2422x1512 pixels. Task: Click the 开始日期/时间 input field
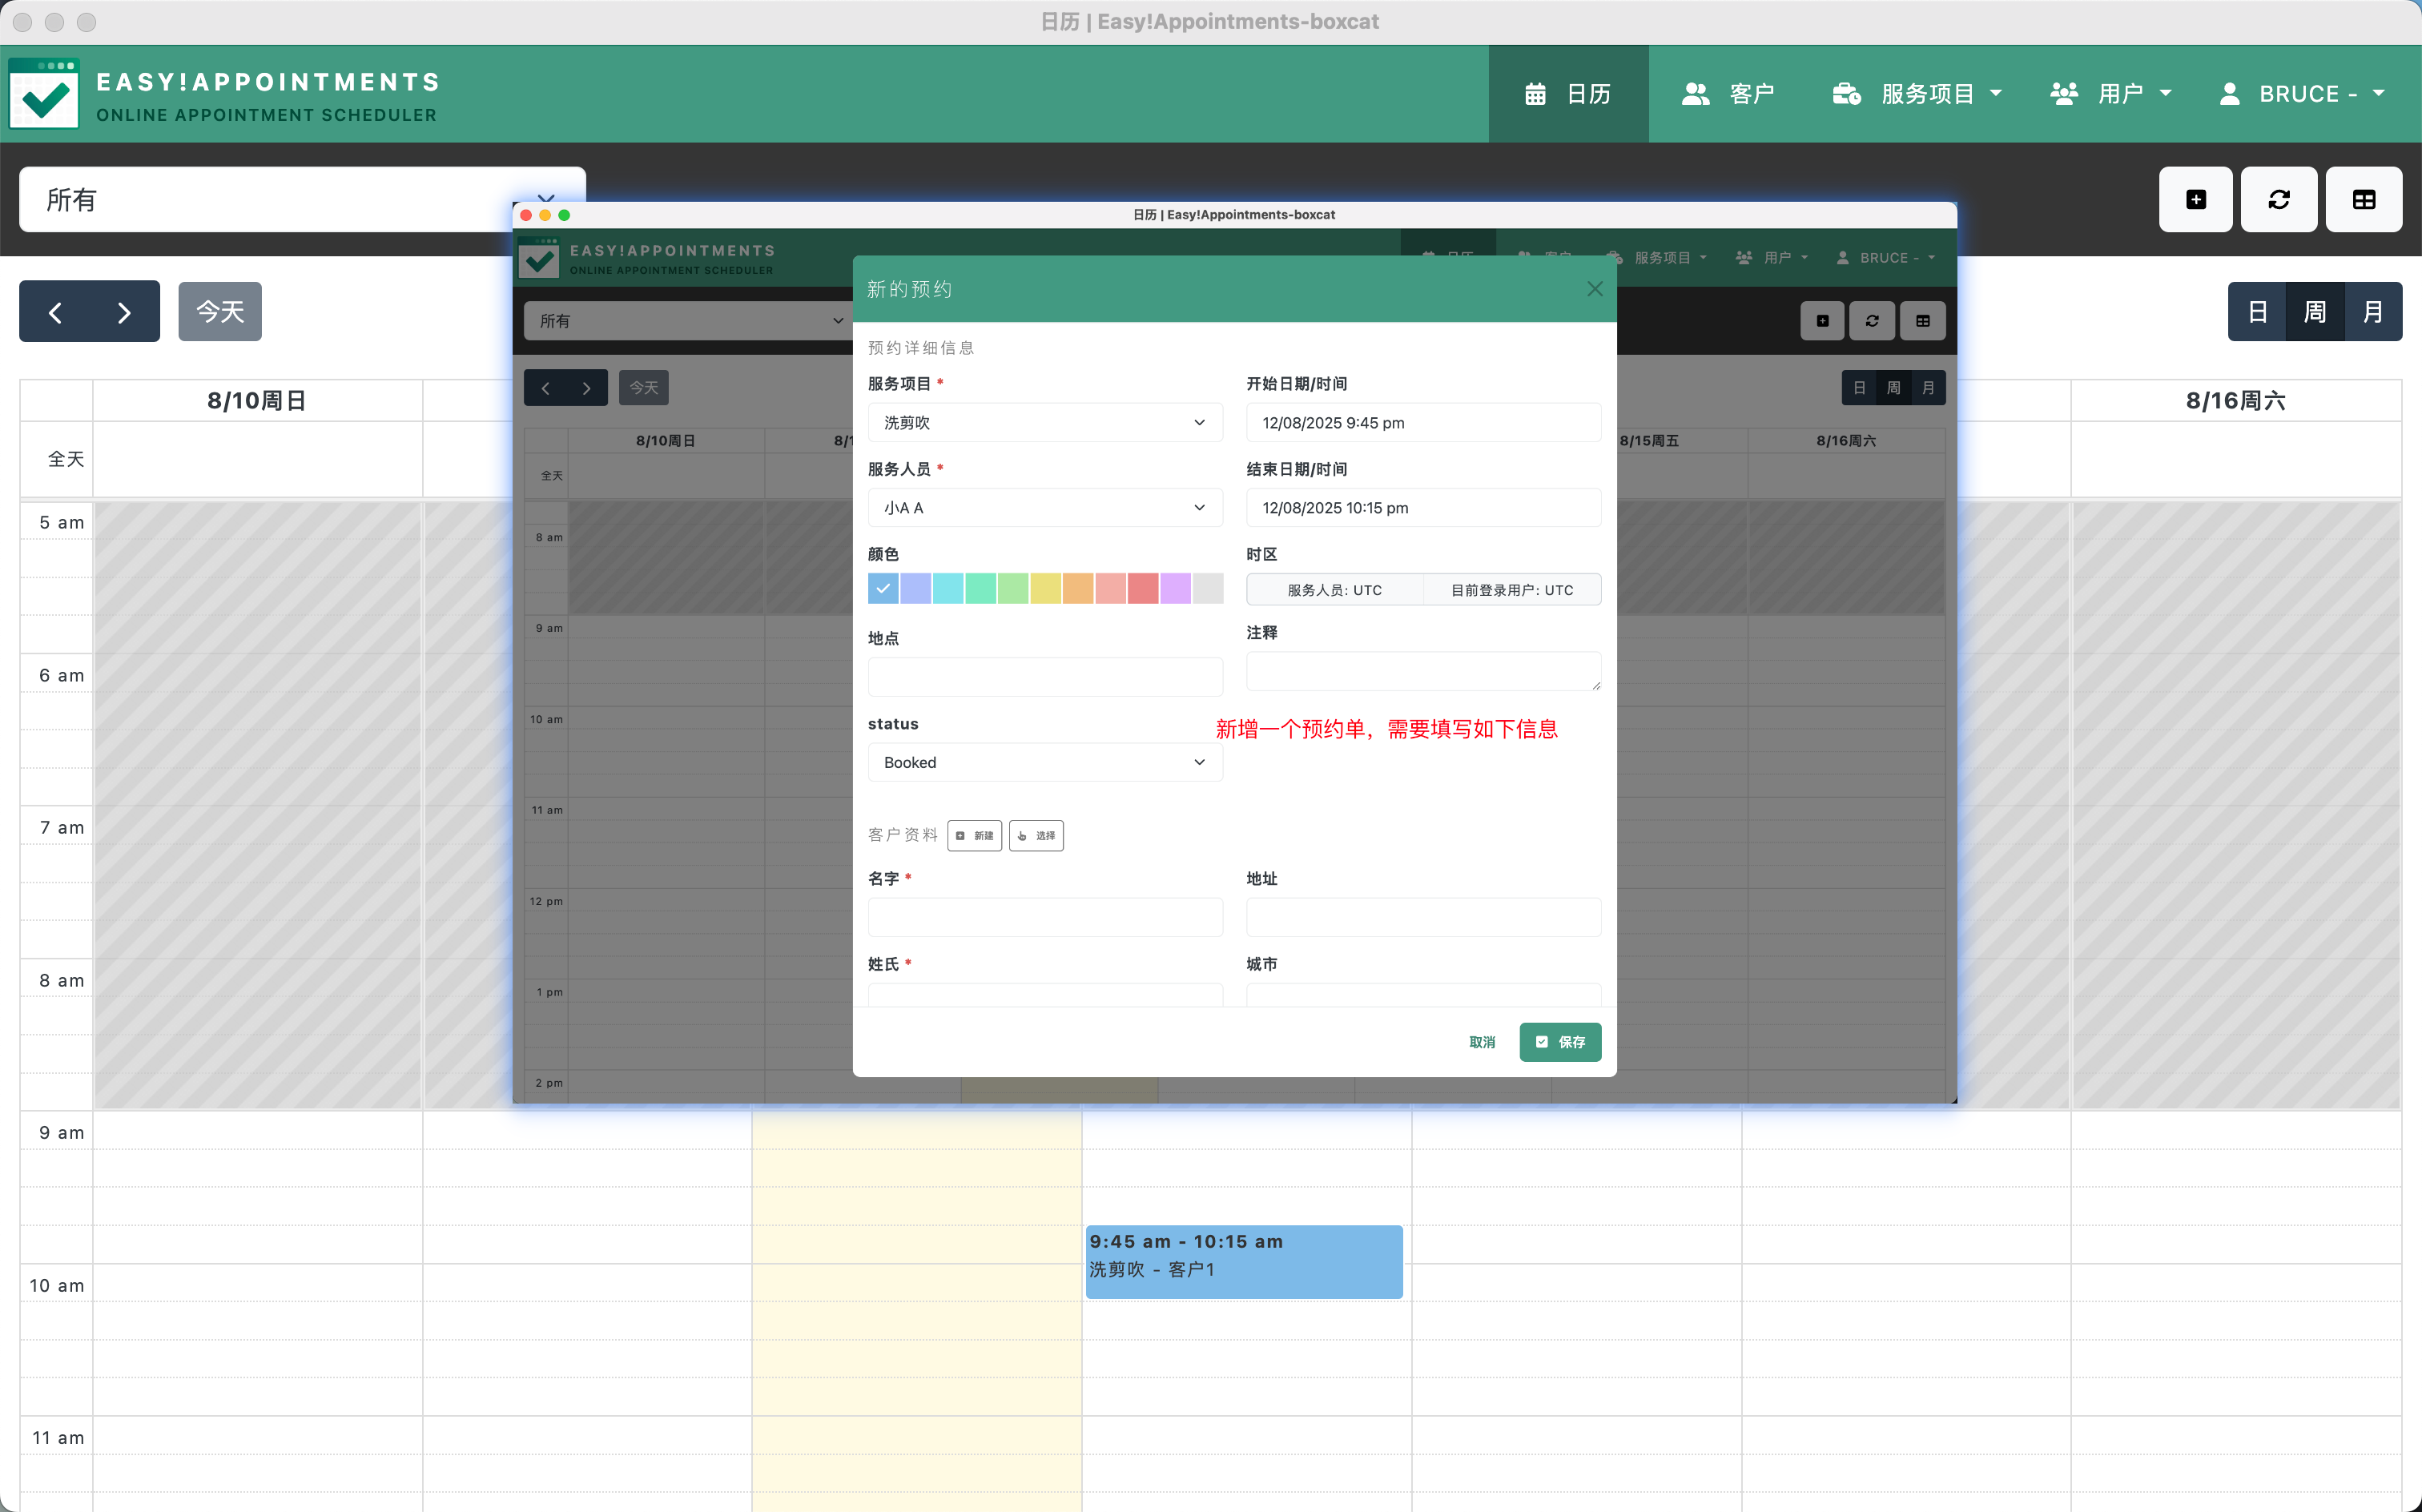coord(1423,423)
